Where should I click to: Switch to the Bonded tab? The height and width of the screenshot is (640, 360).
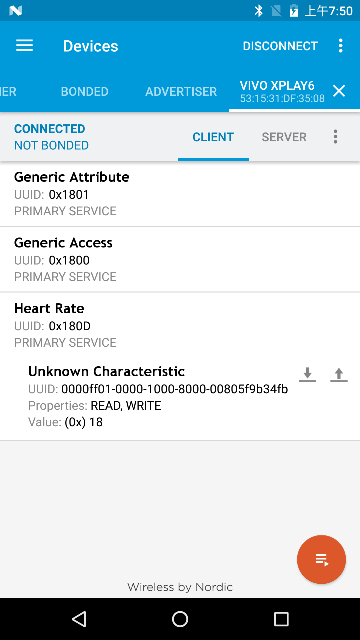(84, 91)
